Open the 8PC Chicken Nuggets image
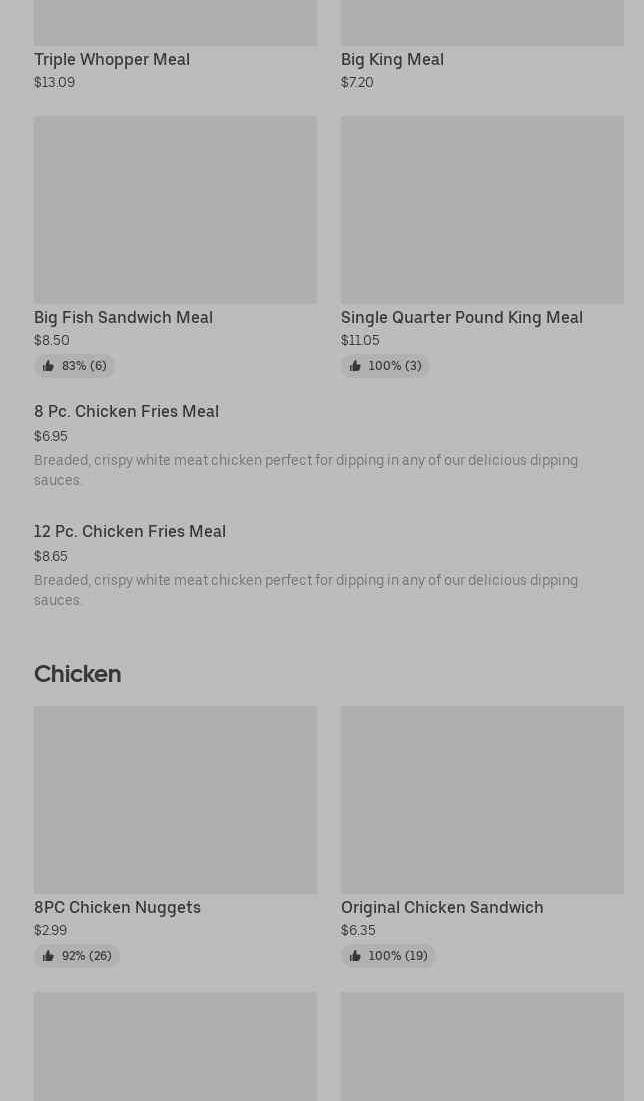 pos(175,800)
